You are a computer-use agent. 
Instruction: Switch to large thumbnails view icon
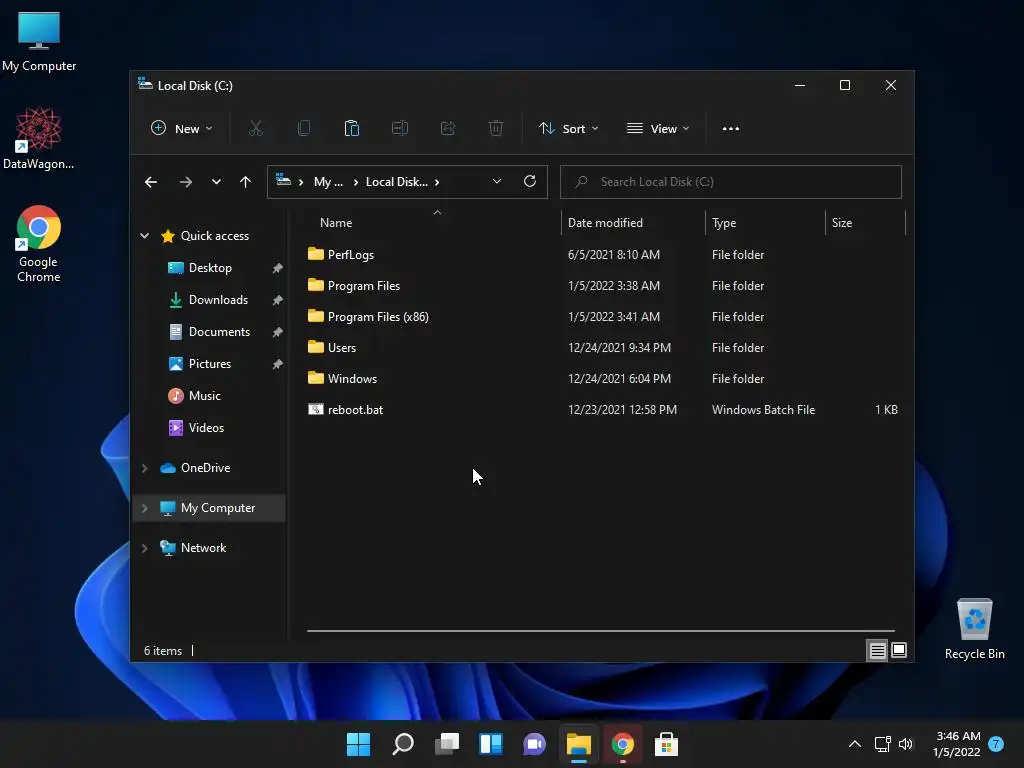click(x=899, y=650)
